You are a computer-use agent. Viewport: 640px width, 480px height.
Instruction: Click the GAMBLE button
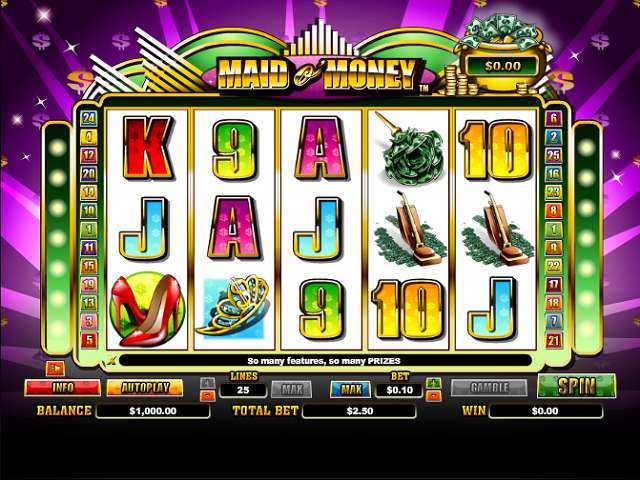point(489,387)
